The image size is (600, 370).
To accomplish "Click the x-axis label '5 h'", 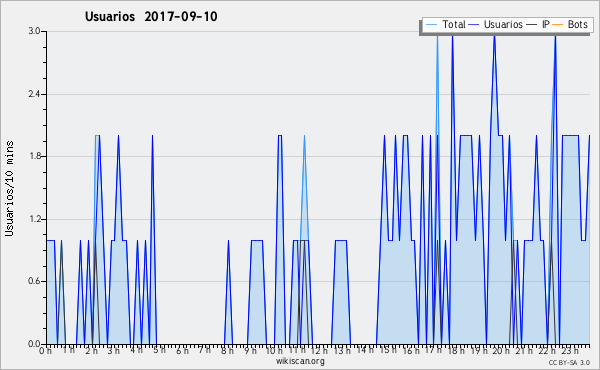I will tap(159, 350).
